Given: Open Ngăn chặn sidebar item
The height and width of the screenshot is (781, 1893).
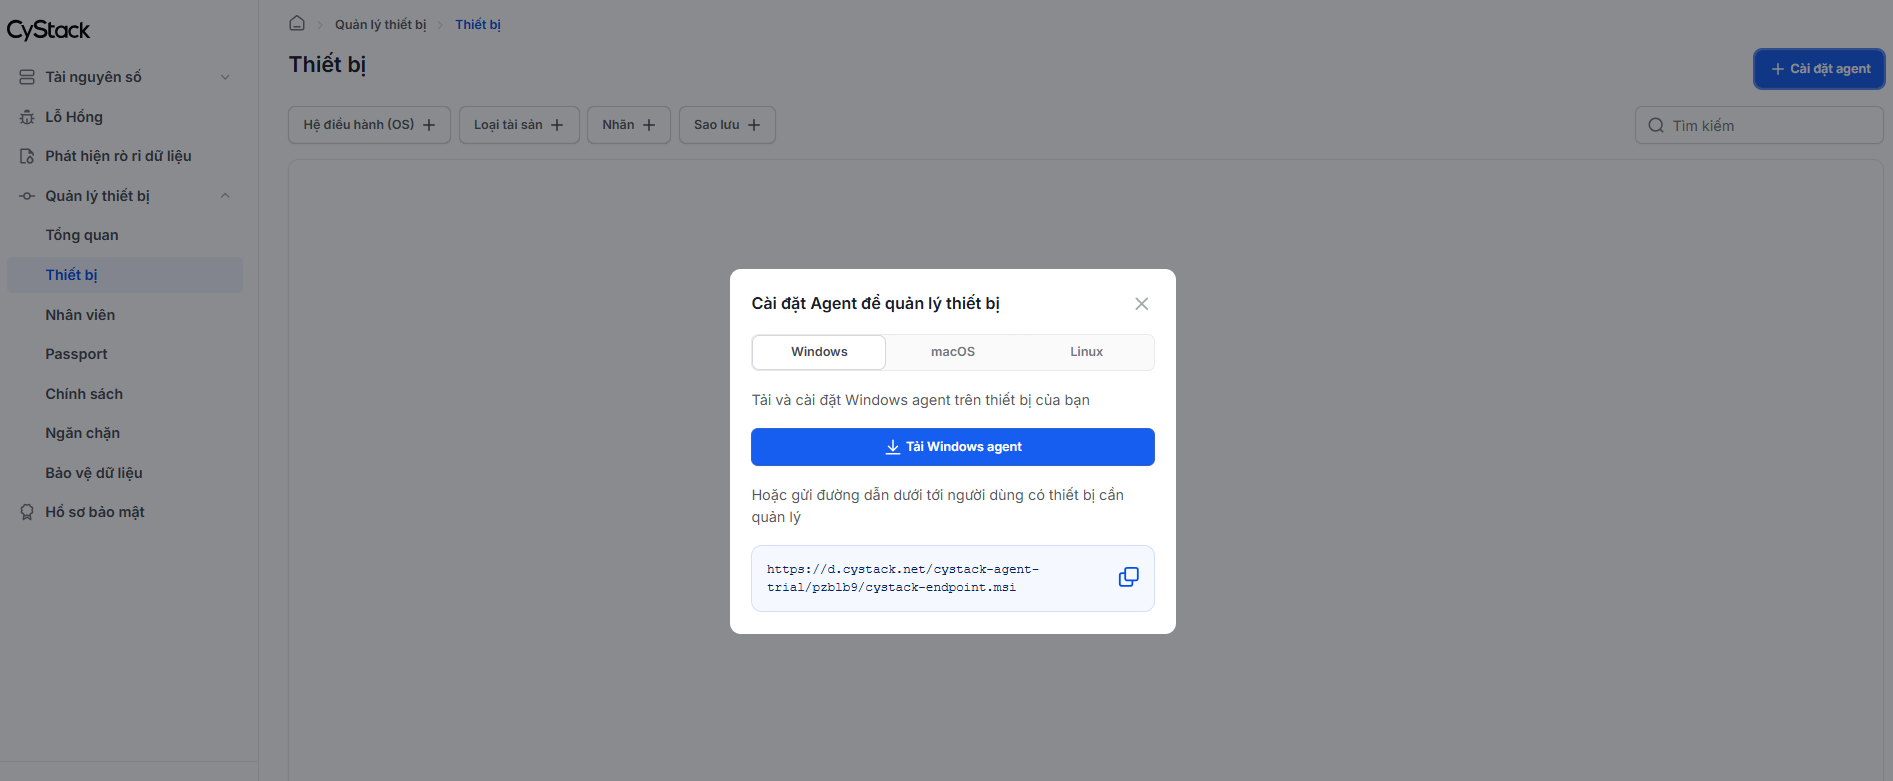Looking at the screenshot, I should tap(125, 433).
